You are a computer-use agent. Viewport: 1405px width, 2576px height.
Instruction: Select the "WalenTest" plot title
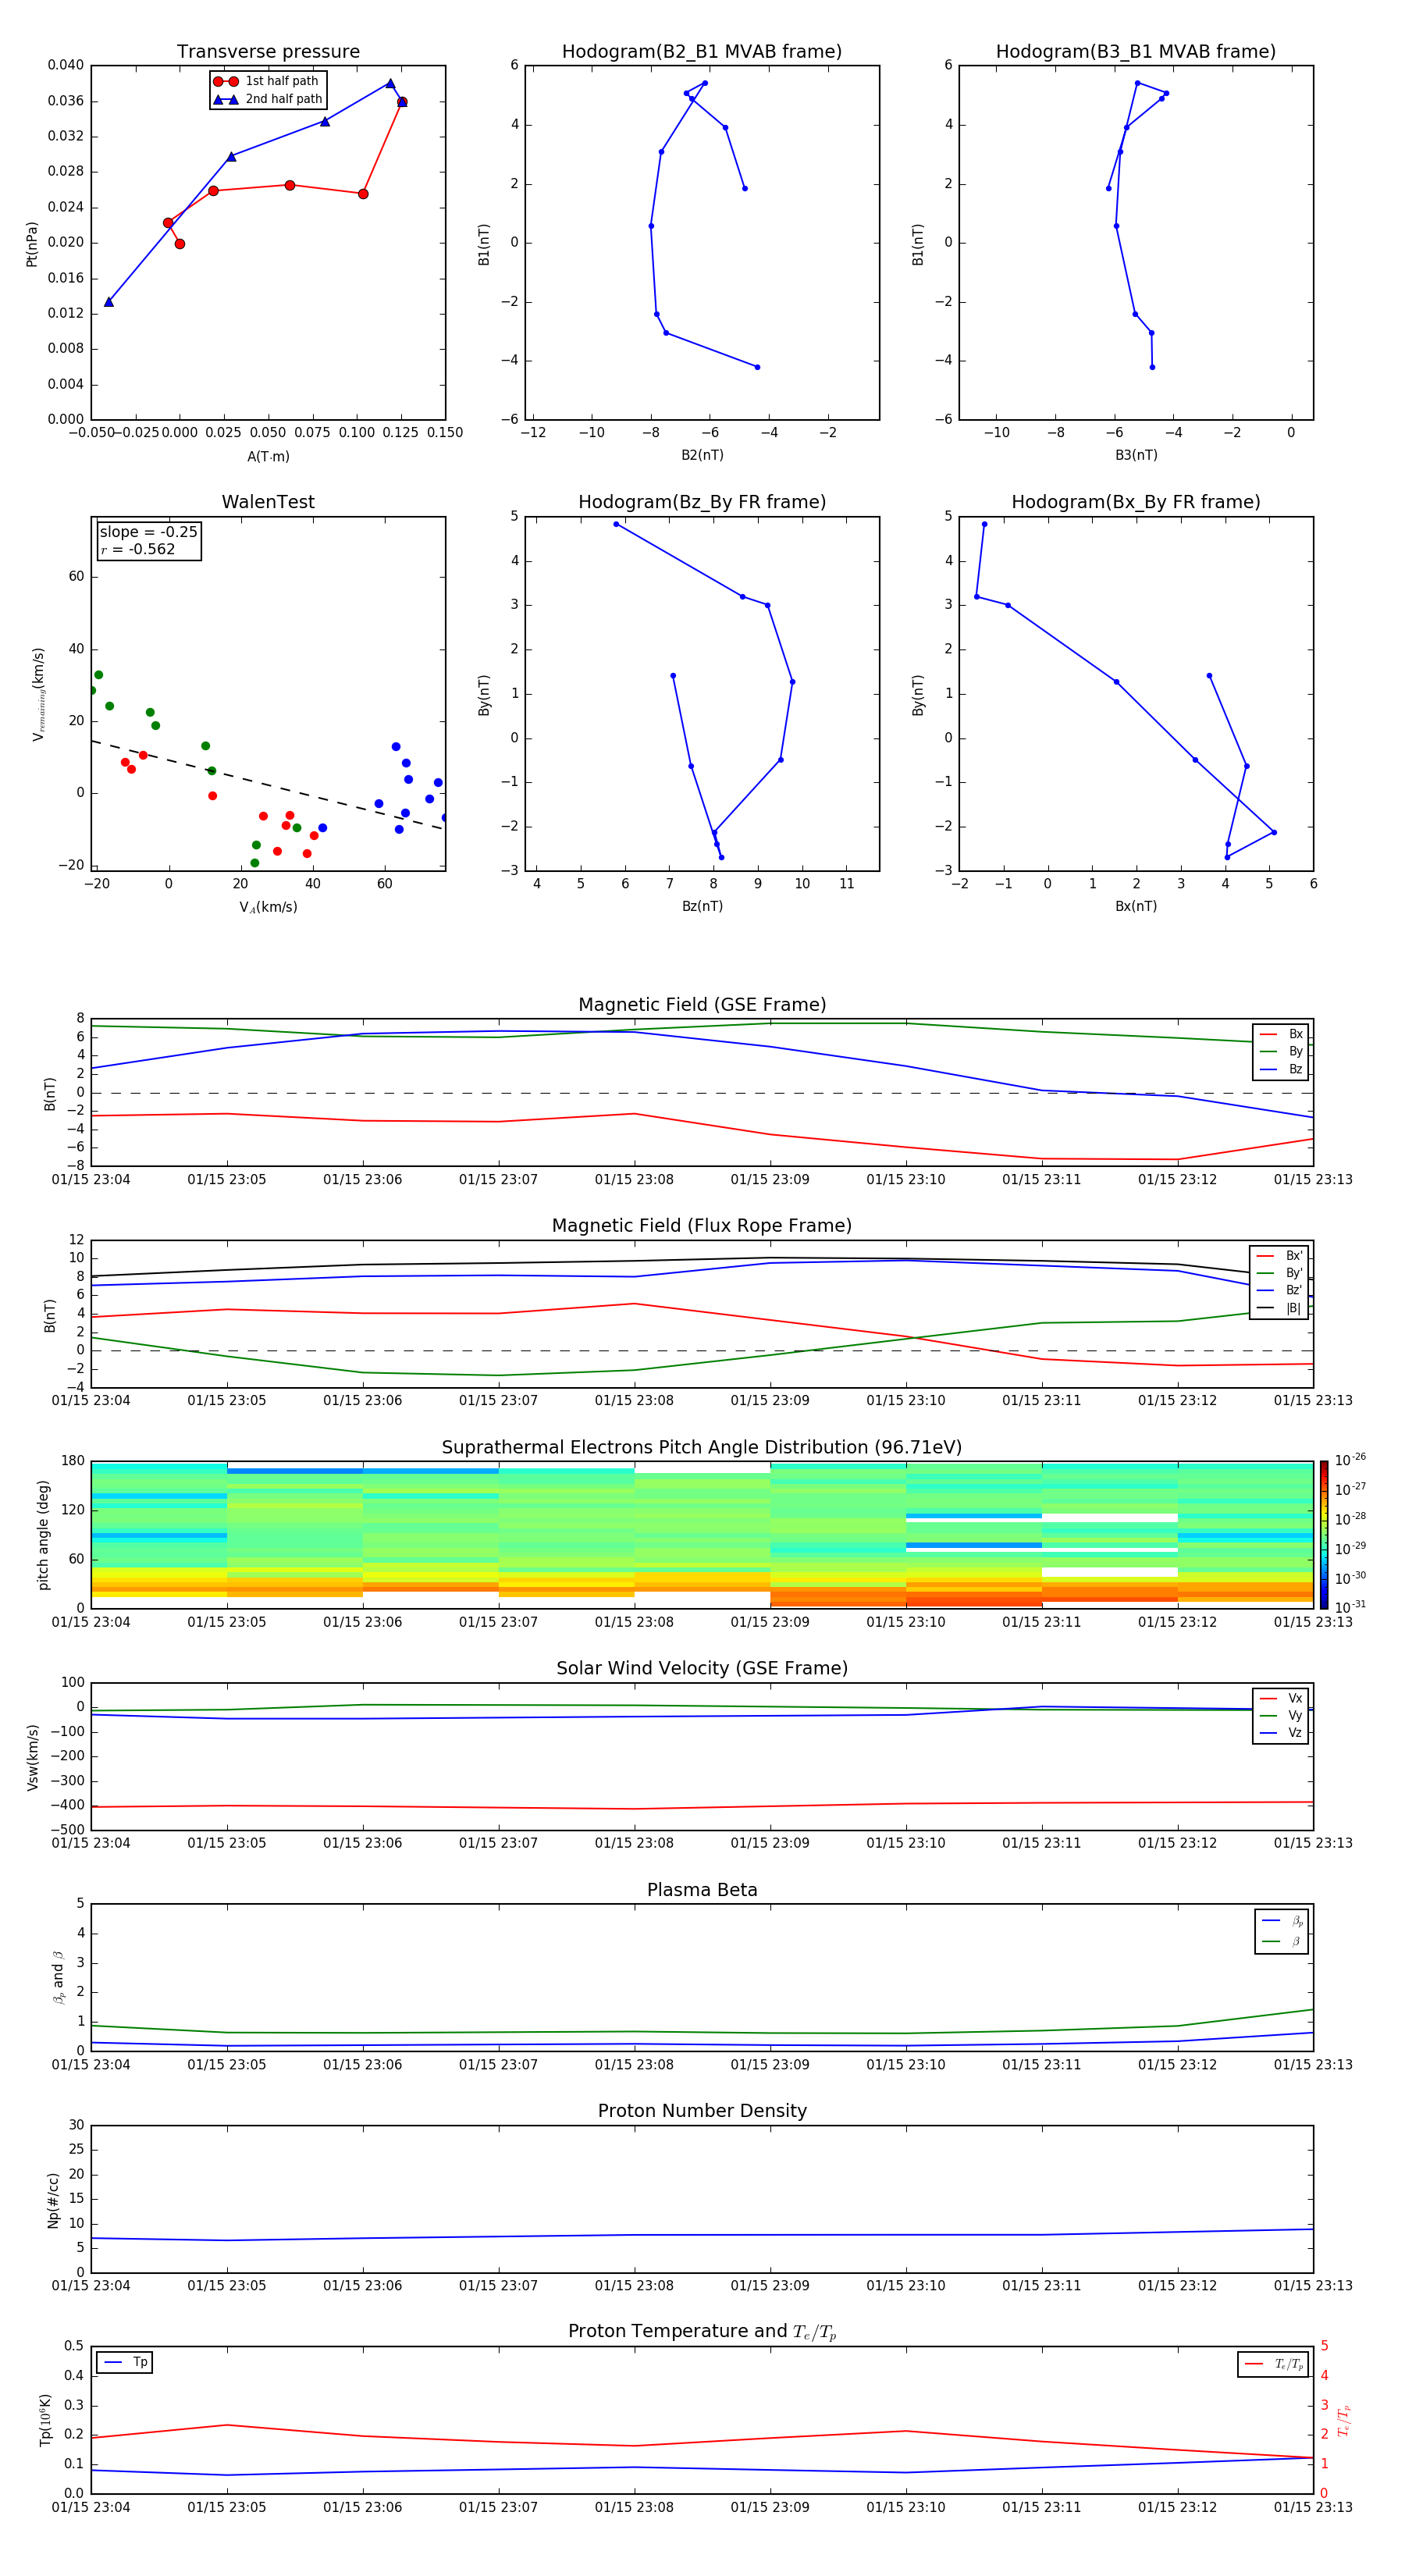point(268,502)
